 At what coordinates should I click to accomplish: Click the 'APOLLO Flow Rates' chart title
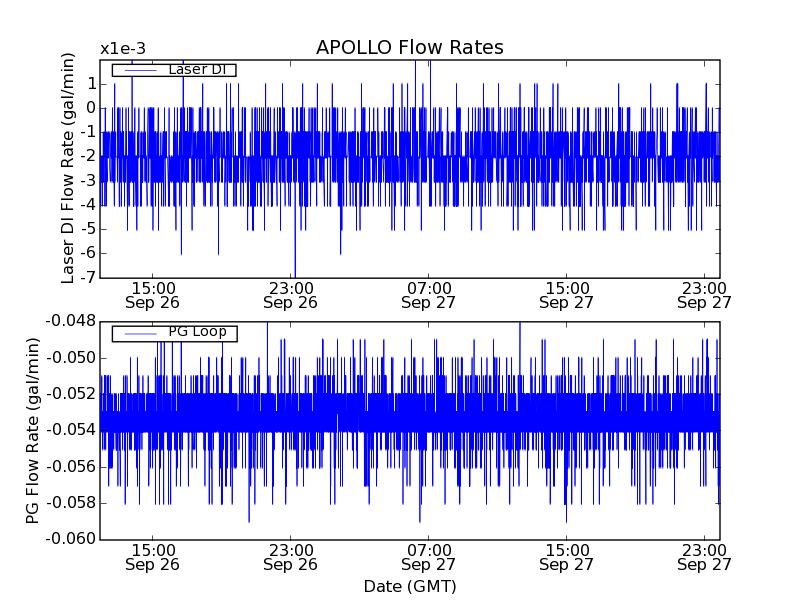(x=410, y=47)
